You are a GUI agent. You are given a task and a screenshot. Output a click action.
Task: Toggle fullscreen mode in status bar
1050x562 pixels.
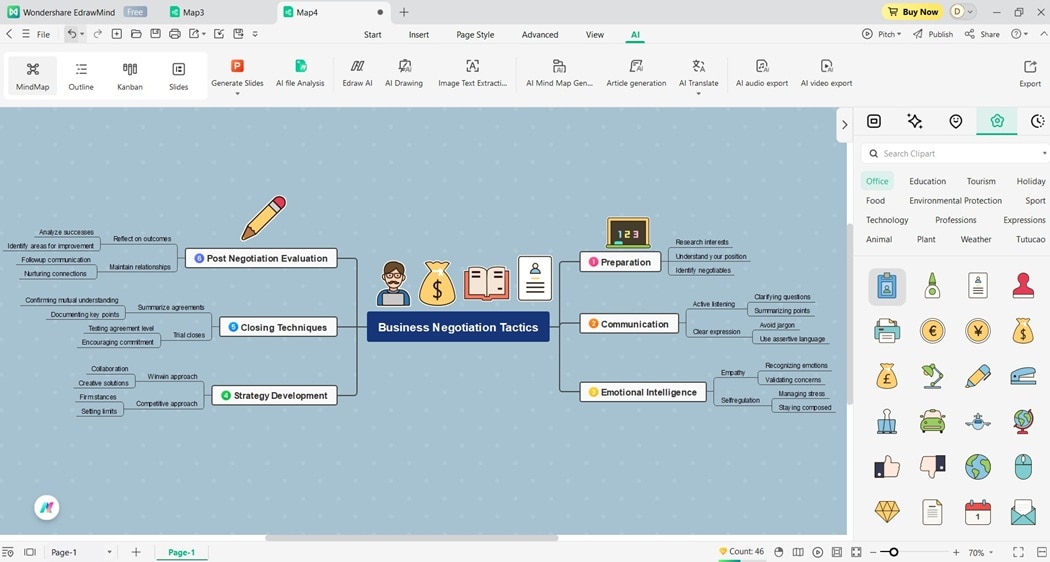1018,552
